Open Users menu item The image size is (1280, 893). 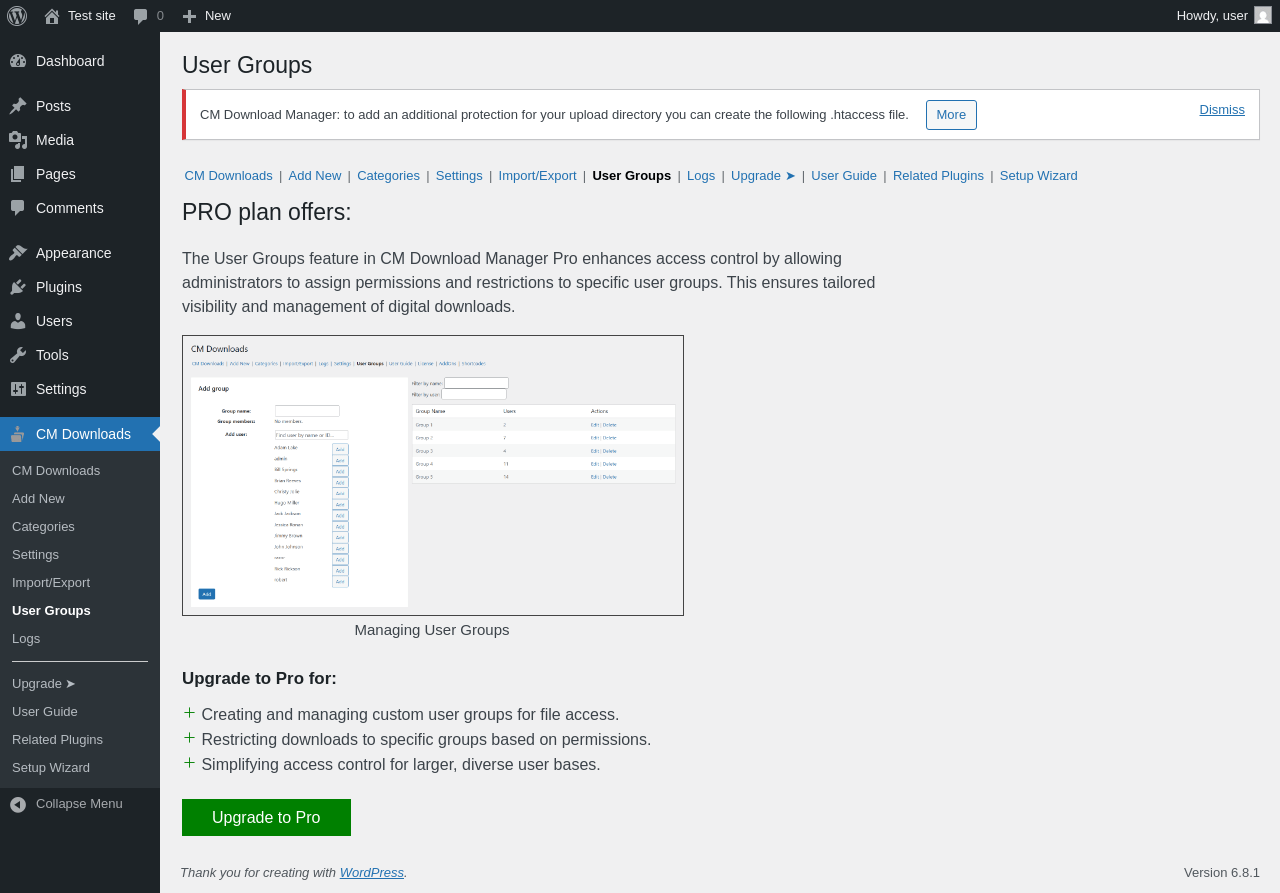(80, 321)
